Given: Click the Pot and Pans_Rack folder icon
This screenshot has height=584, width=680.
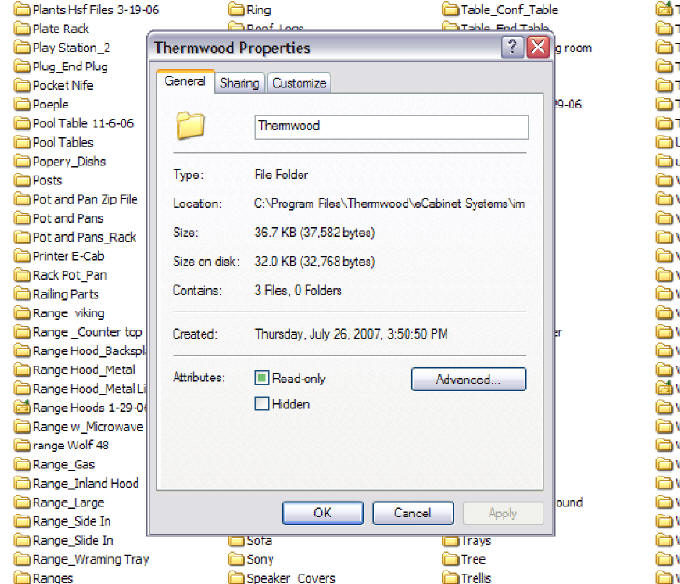Looking at the screenshot, I should click(x=22, y=237).
